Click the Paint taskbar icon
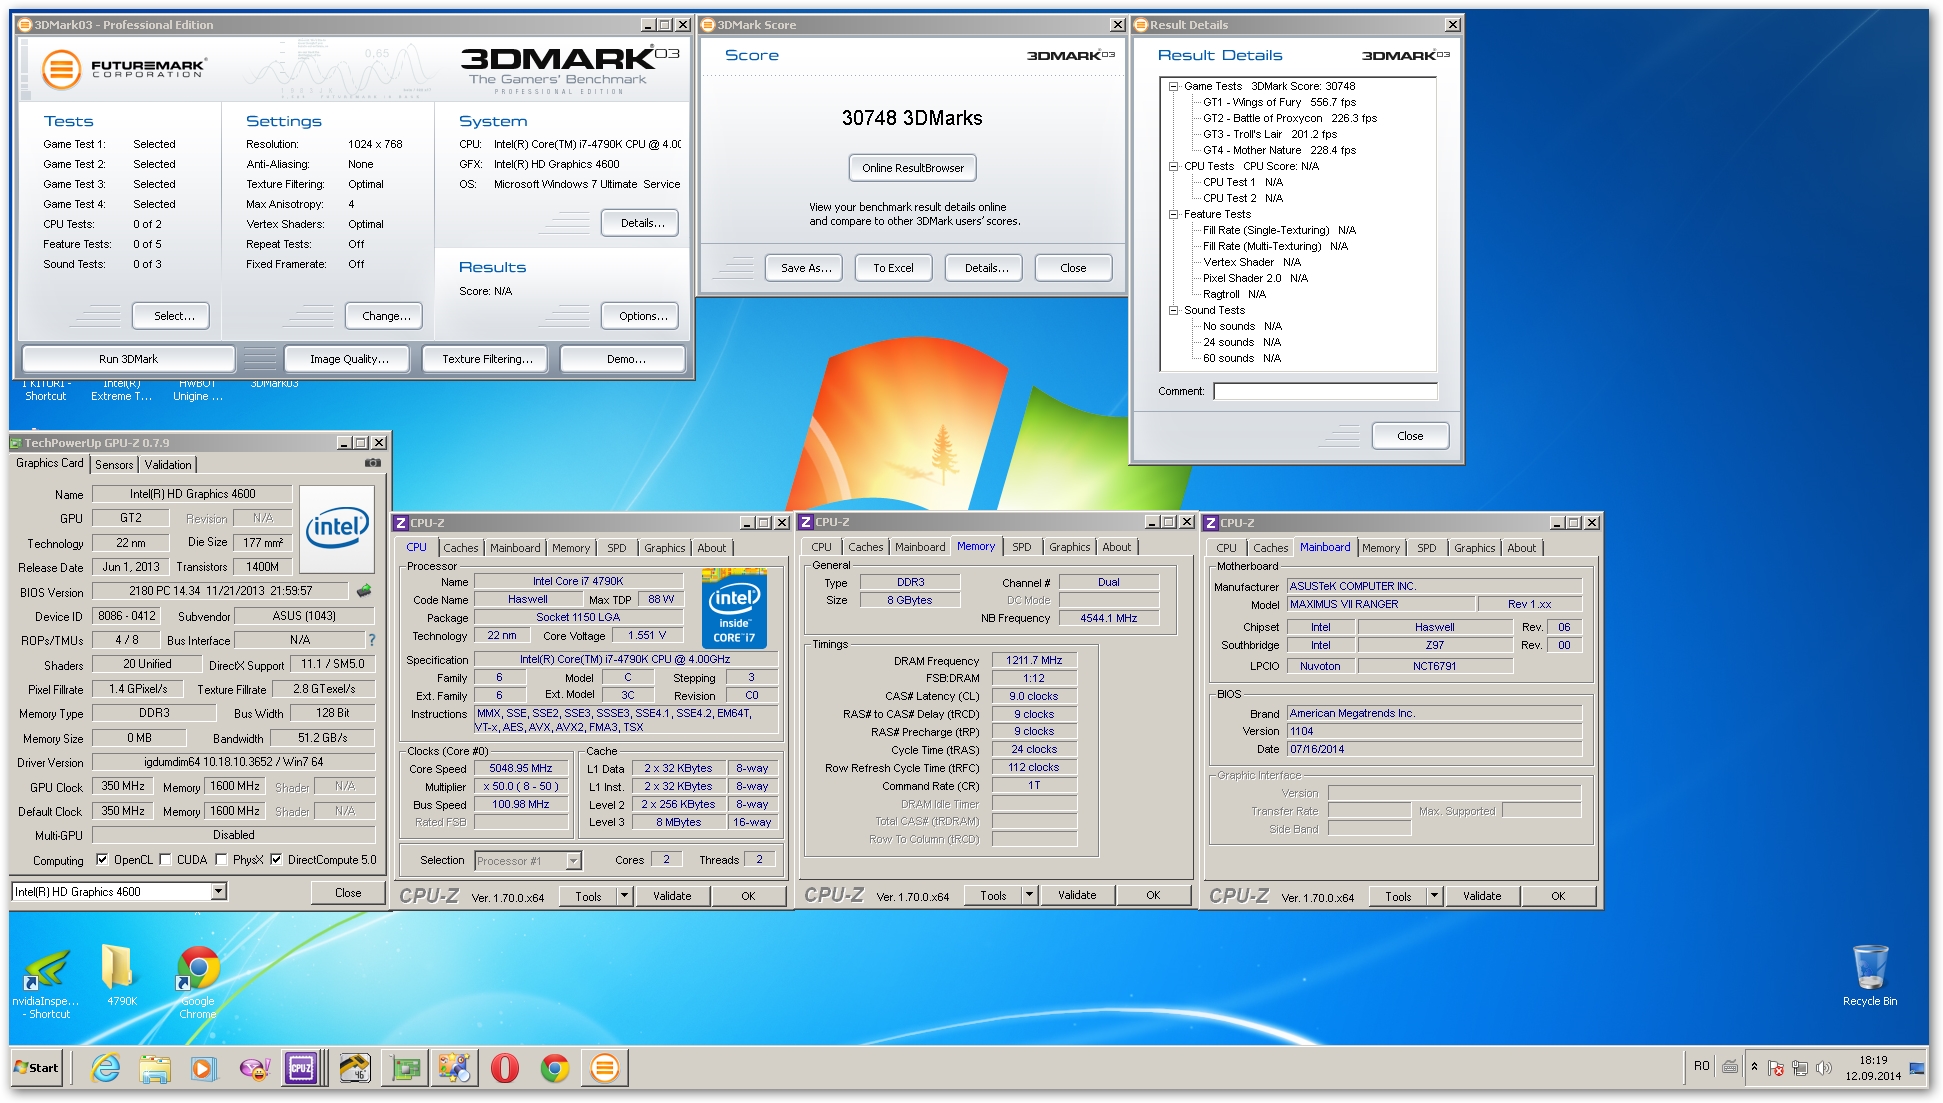The height and width of the screenshot is (1103, 1943). (454, 1068)
